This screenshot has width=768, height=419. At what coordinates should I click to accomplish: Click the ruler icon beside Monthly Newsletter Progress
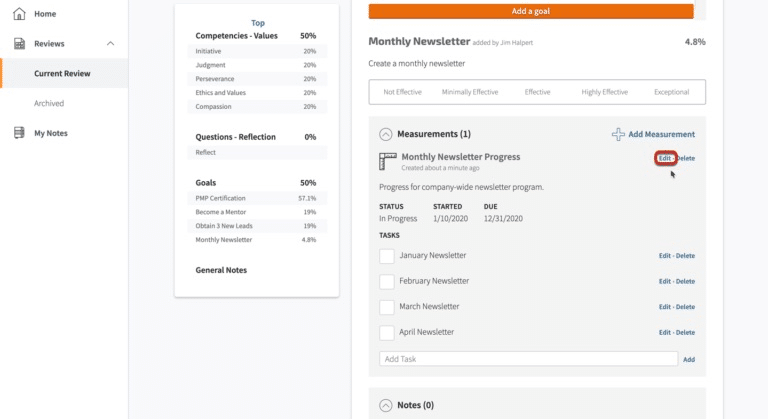click(388, 161)
